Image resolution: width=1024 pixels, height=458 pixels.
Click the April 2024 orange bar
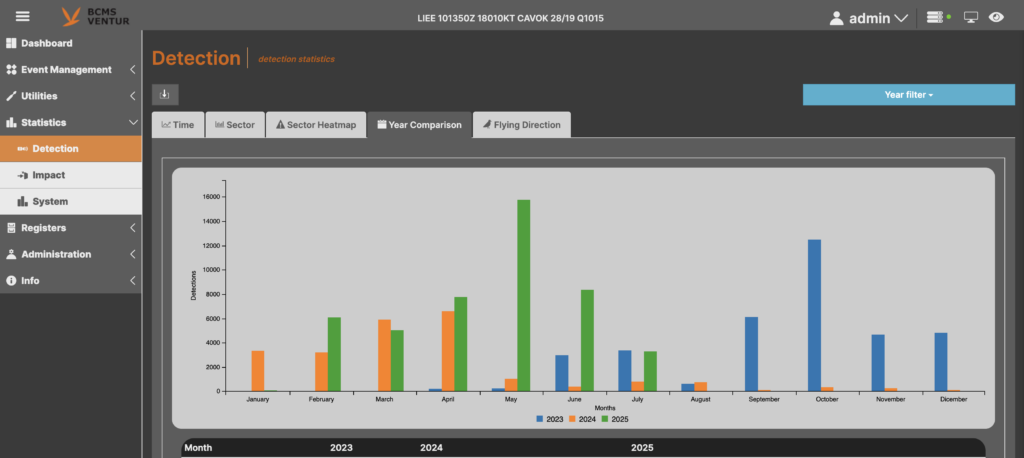coord(448,352)
